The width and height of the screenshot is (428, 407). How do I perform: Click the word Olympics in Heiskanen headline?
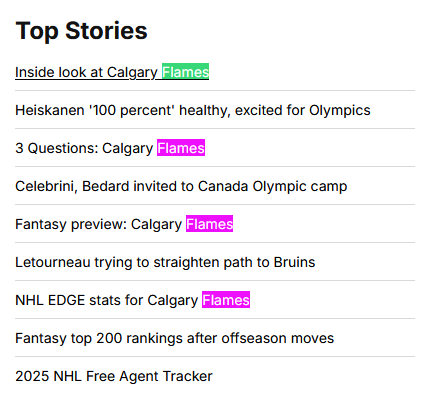[340, 110]
